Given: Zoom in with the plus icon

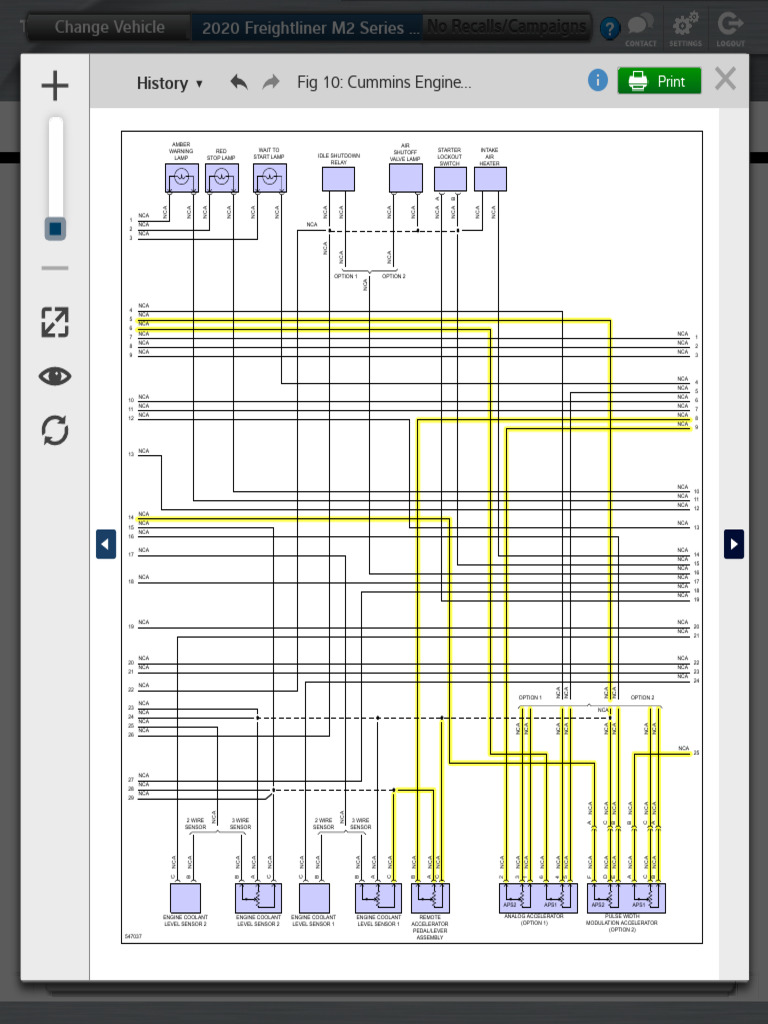Looking at the screenshot, I should pyautogui.click(x=55, y=86).
